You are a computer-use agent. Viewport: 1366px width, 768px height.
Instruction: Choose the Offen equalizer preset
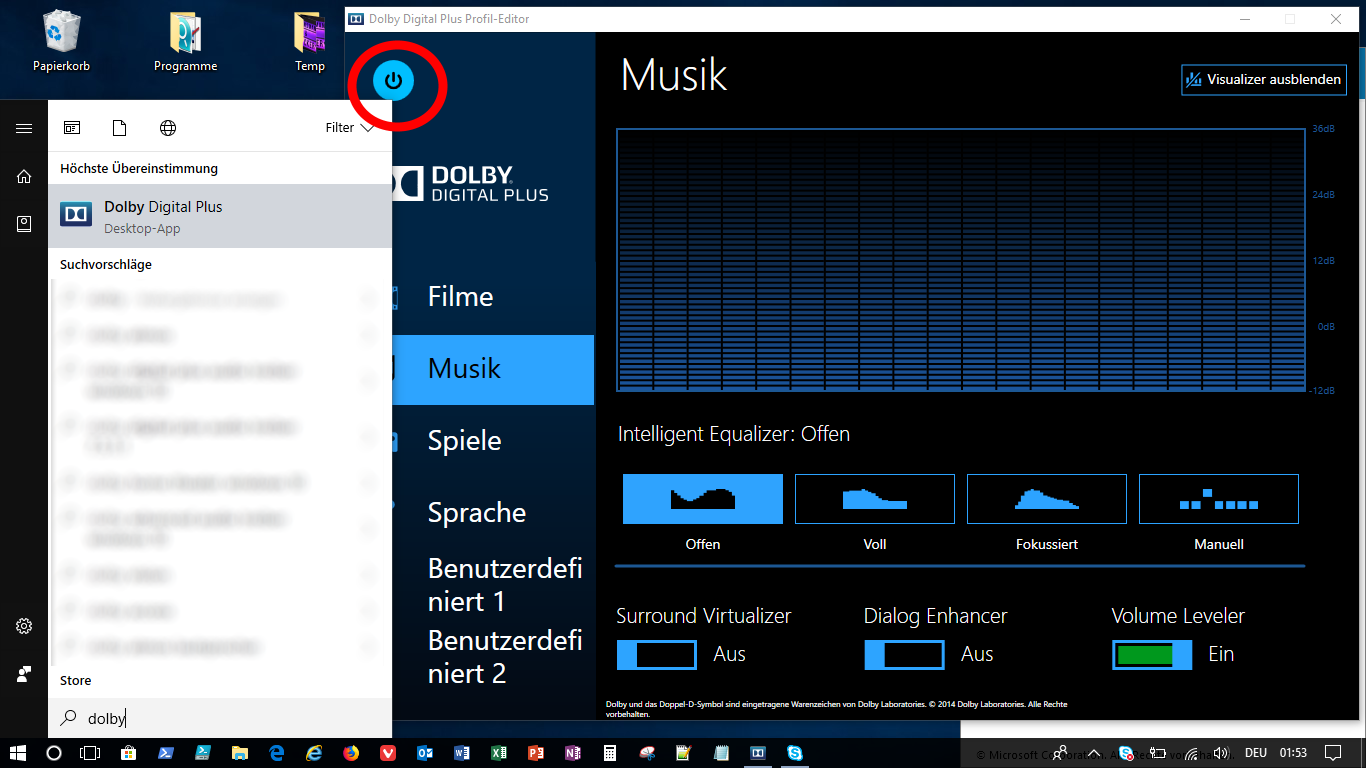click(x=703, y=499)
